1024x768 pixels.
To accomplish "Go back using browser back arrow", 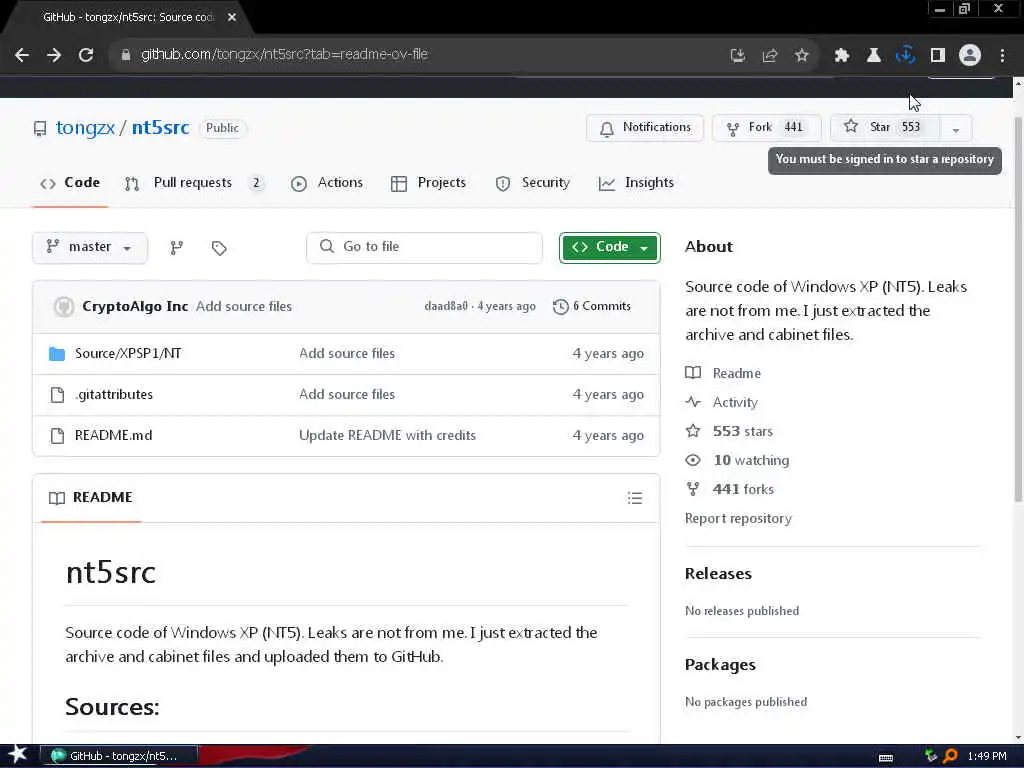I will (x=22, y=56).
